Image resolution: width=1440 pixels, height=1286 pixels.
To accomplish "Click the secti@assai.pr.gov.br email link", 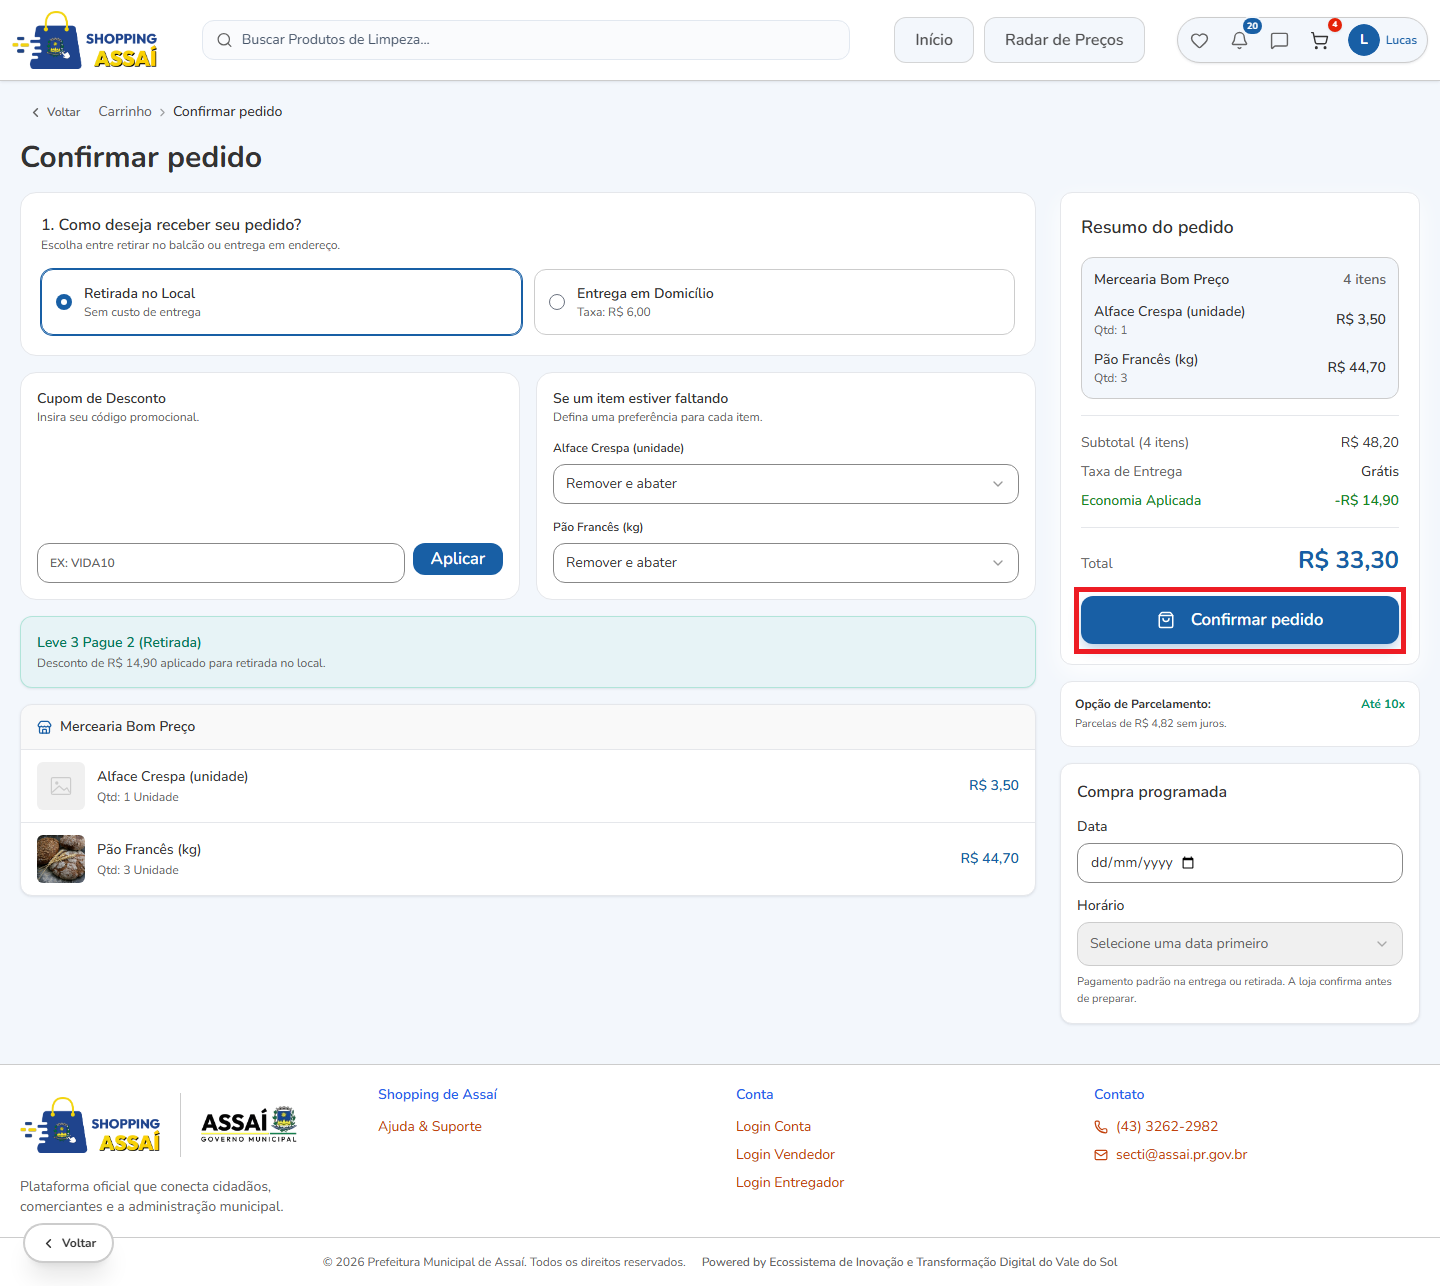I will pyautogui.click(x=1182, y=1155).
